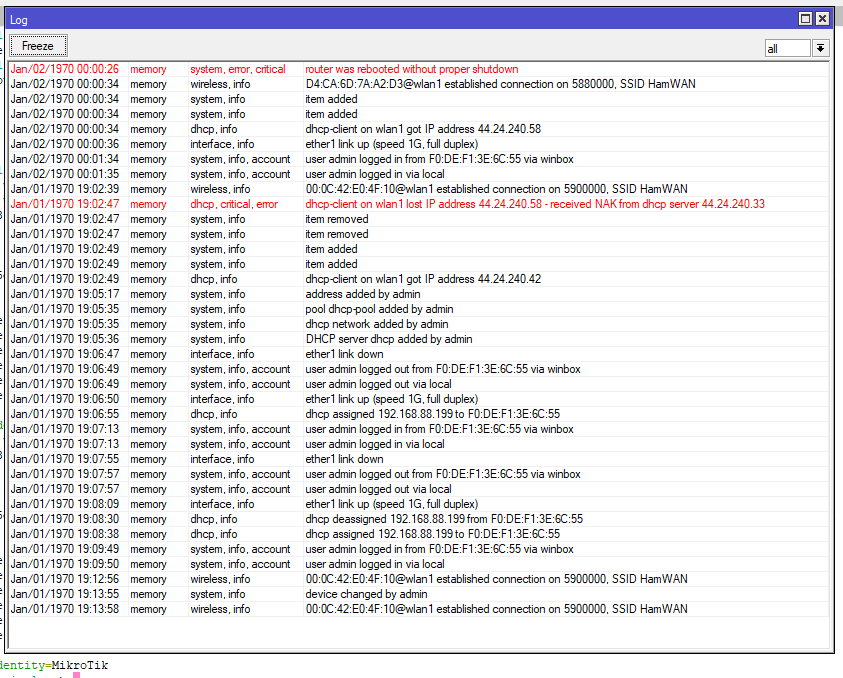This screenshot has width=843, height=678.
Task: Click the Freeze button
Action: click(x=38, y=46)
